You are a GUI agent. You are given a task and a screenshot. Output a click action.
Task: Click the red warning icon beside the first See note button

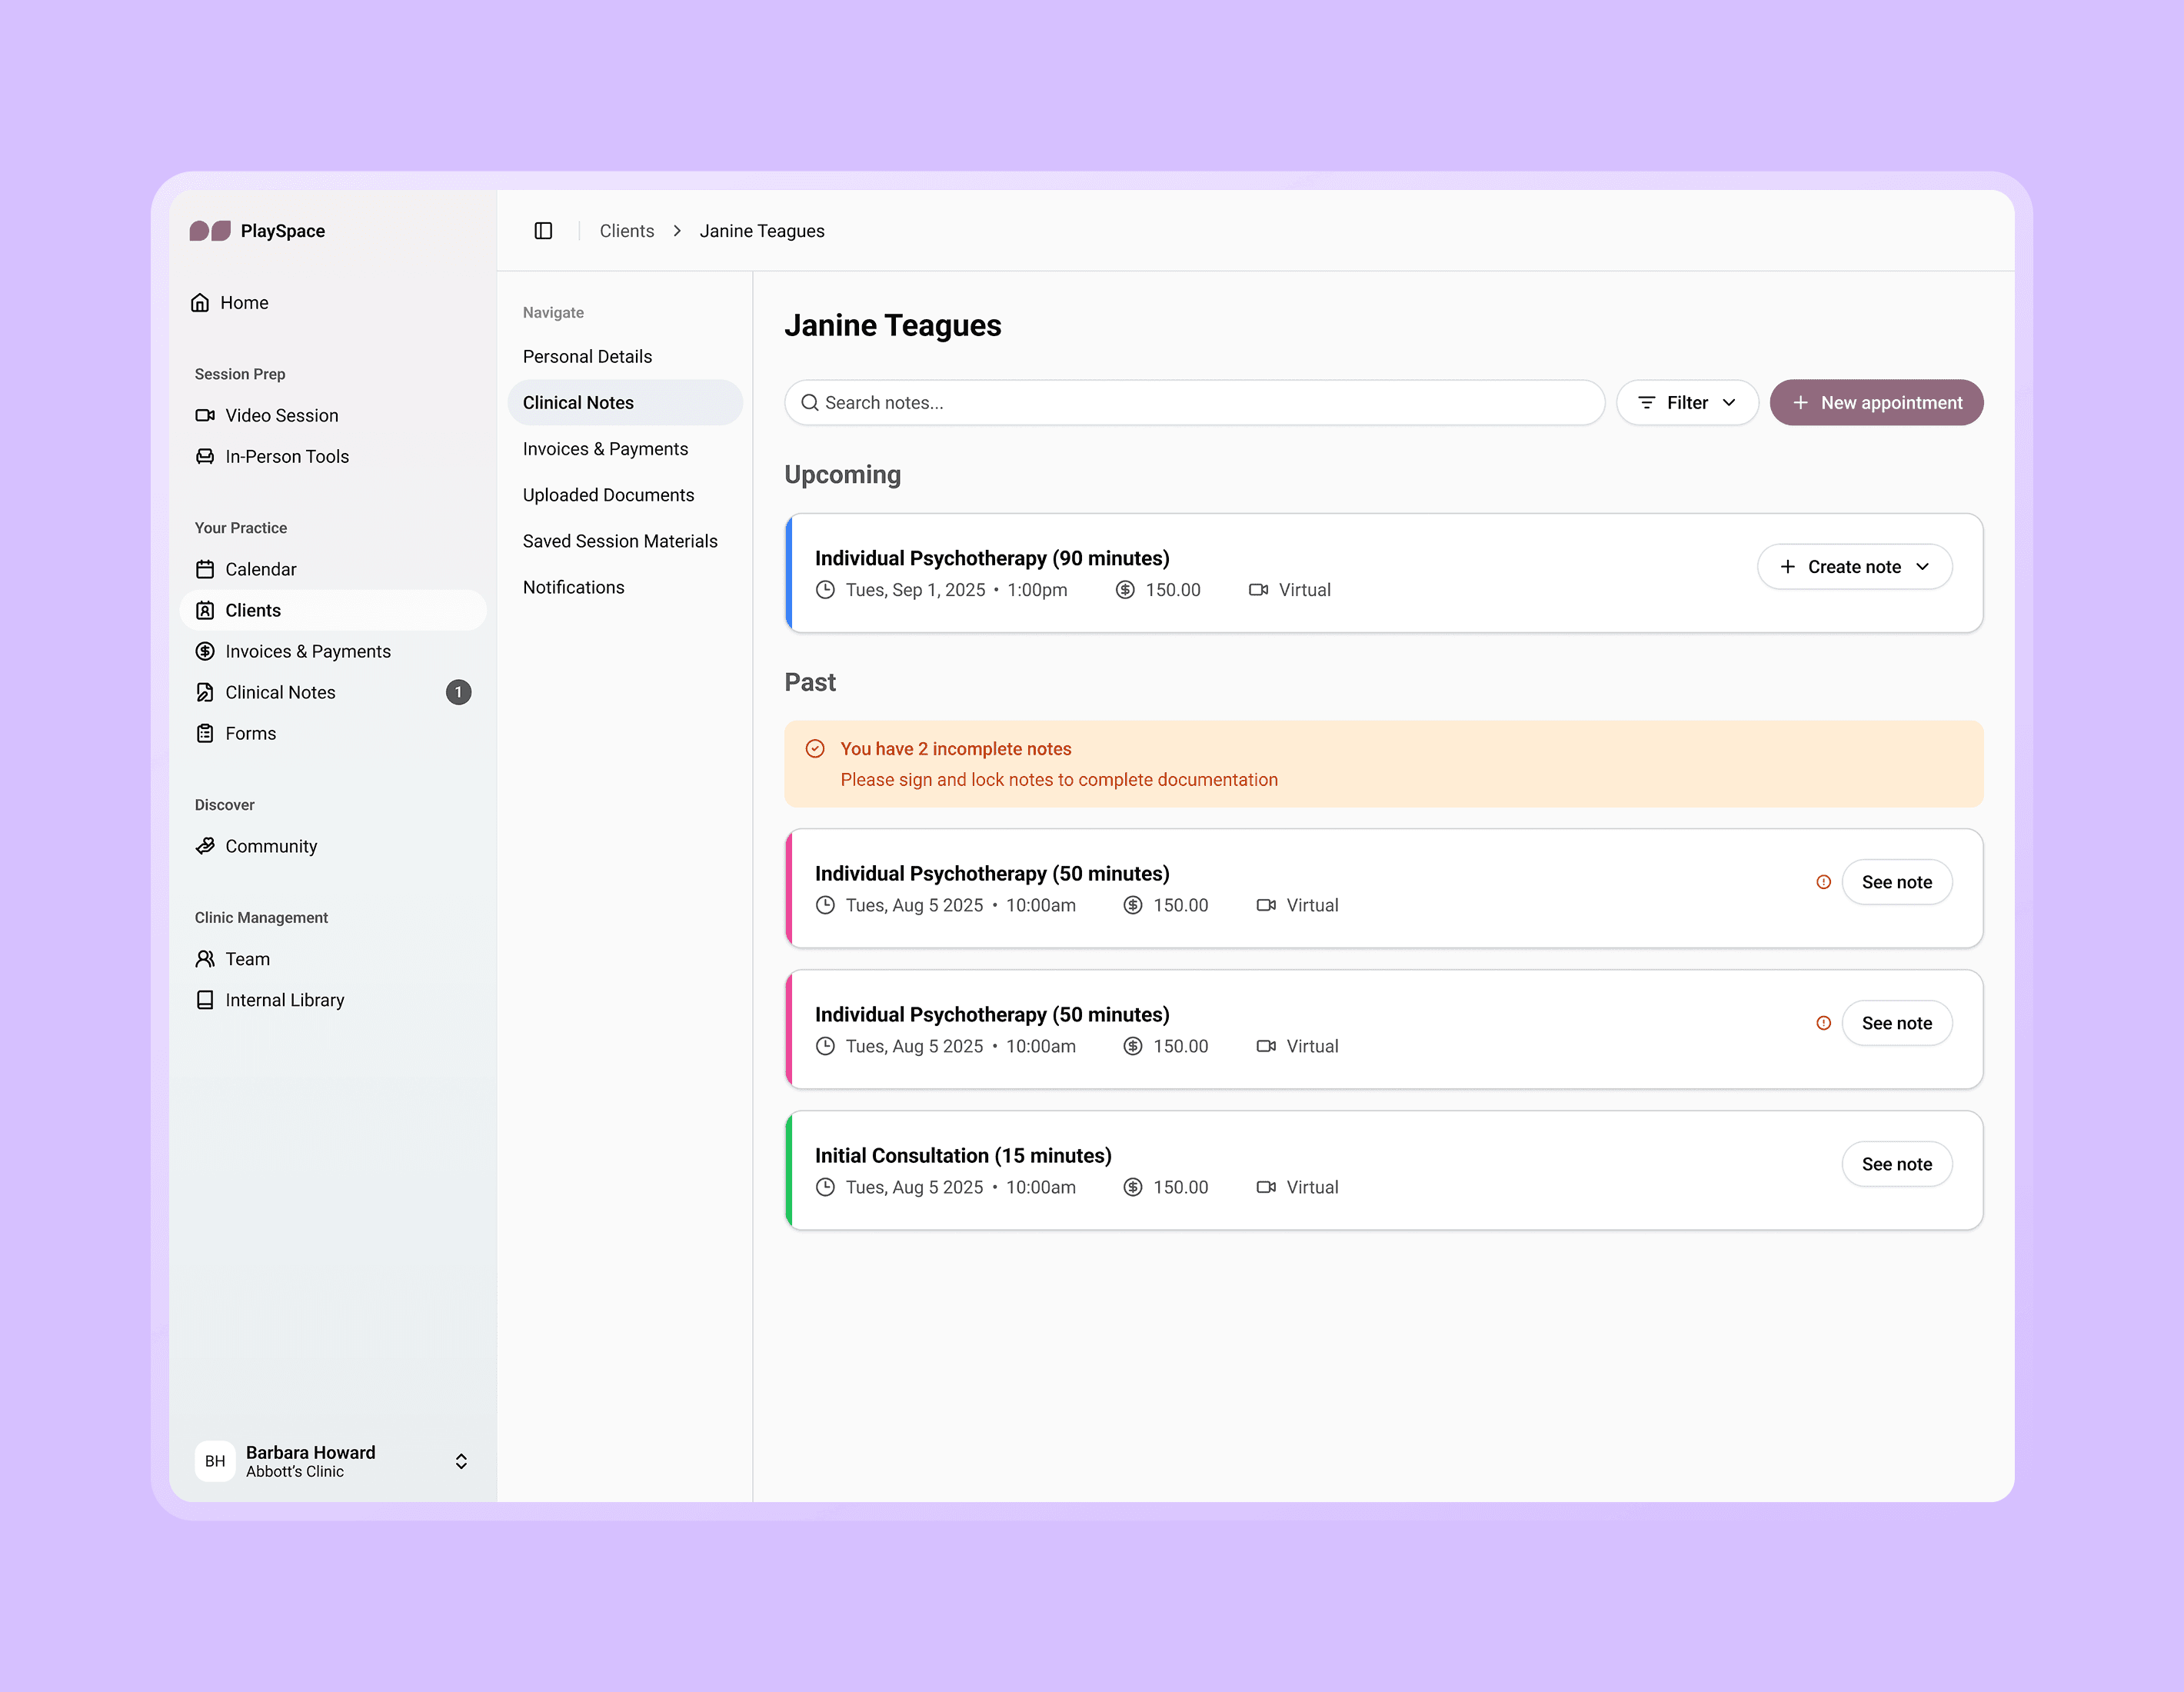click(x=1823, y=882)
